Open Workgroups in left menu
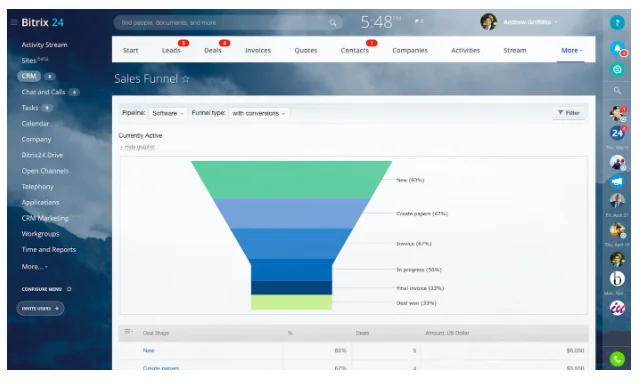This screenshot has height=384, width=642. tap(41, 234)
